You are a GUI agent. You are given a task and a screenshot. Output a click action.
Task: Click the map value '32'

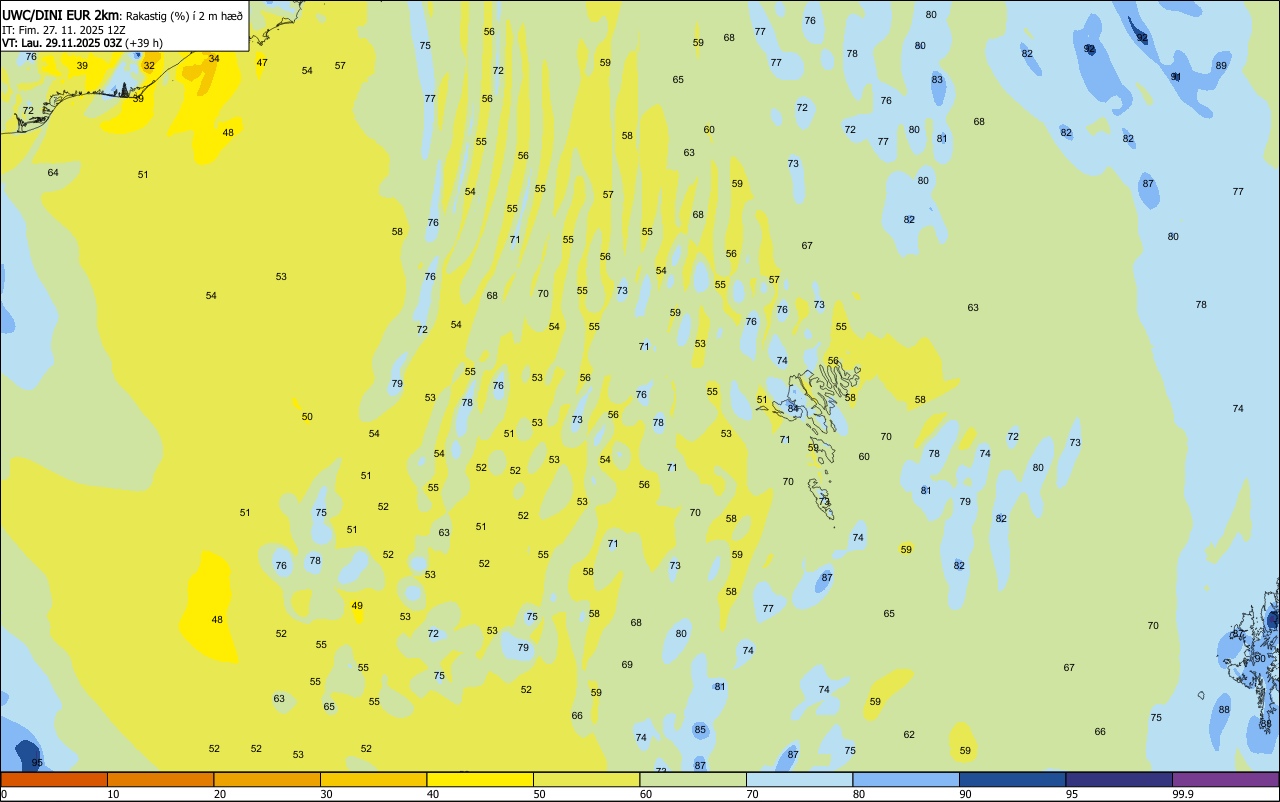coord(149,66)
